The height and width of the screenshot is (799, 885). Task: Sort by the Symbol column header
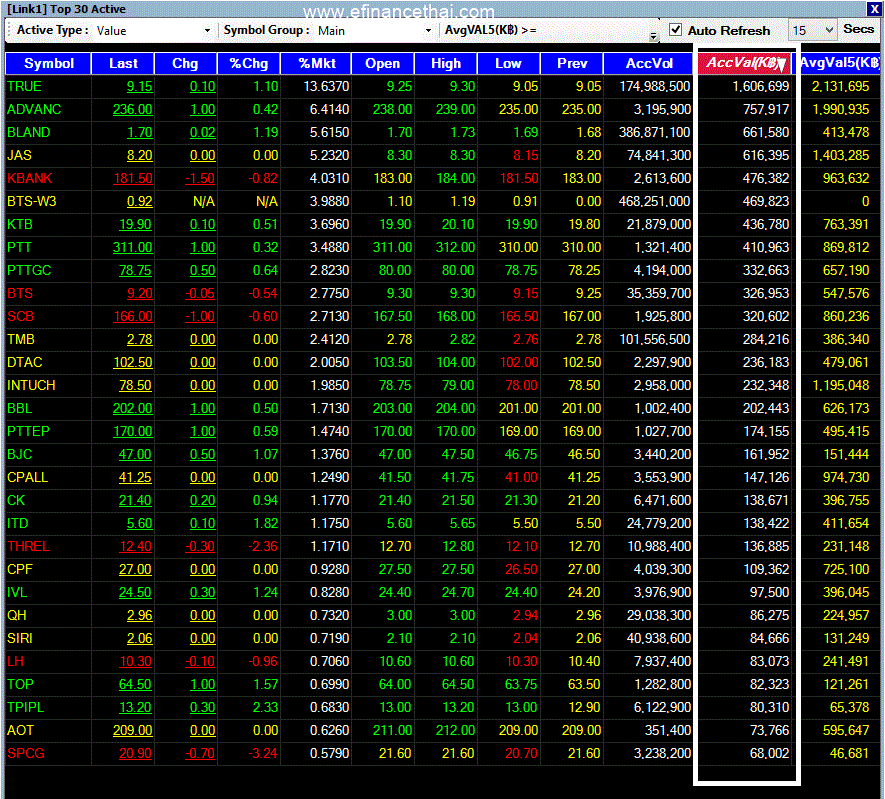pos(48,63)
